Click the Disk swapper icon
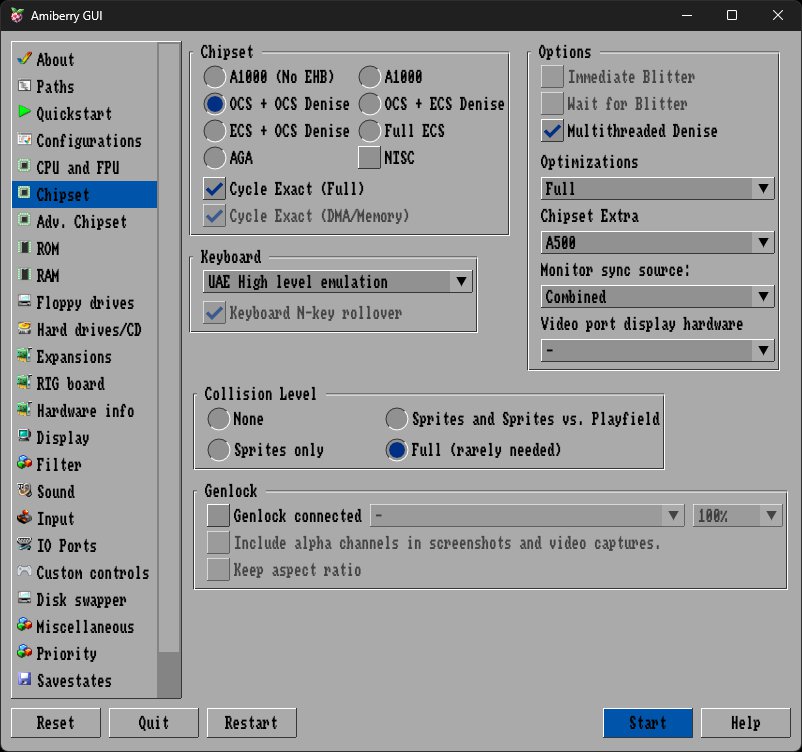 (24, 598)
